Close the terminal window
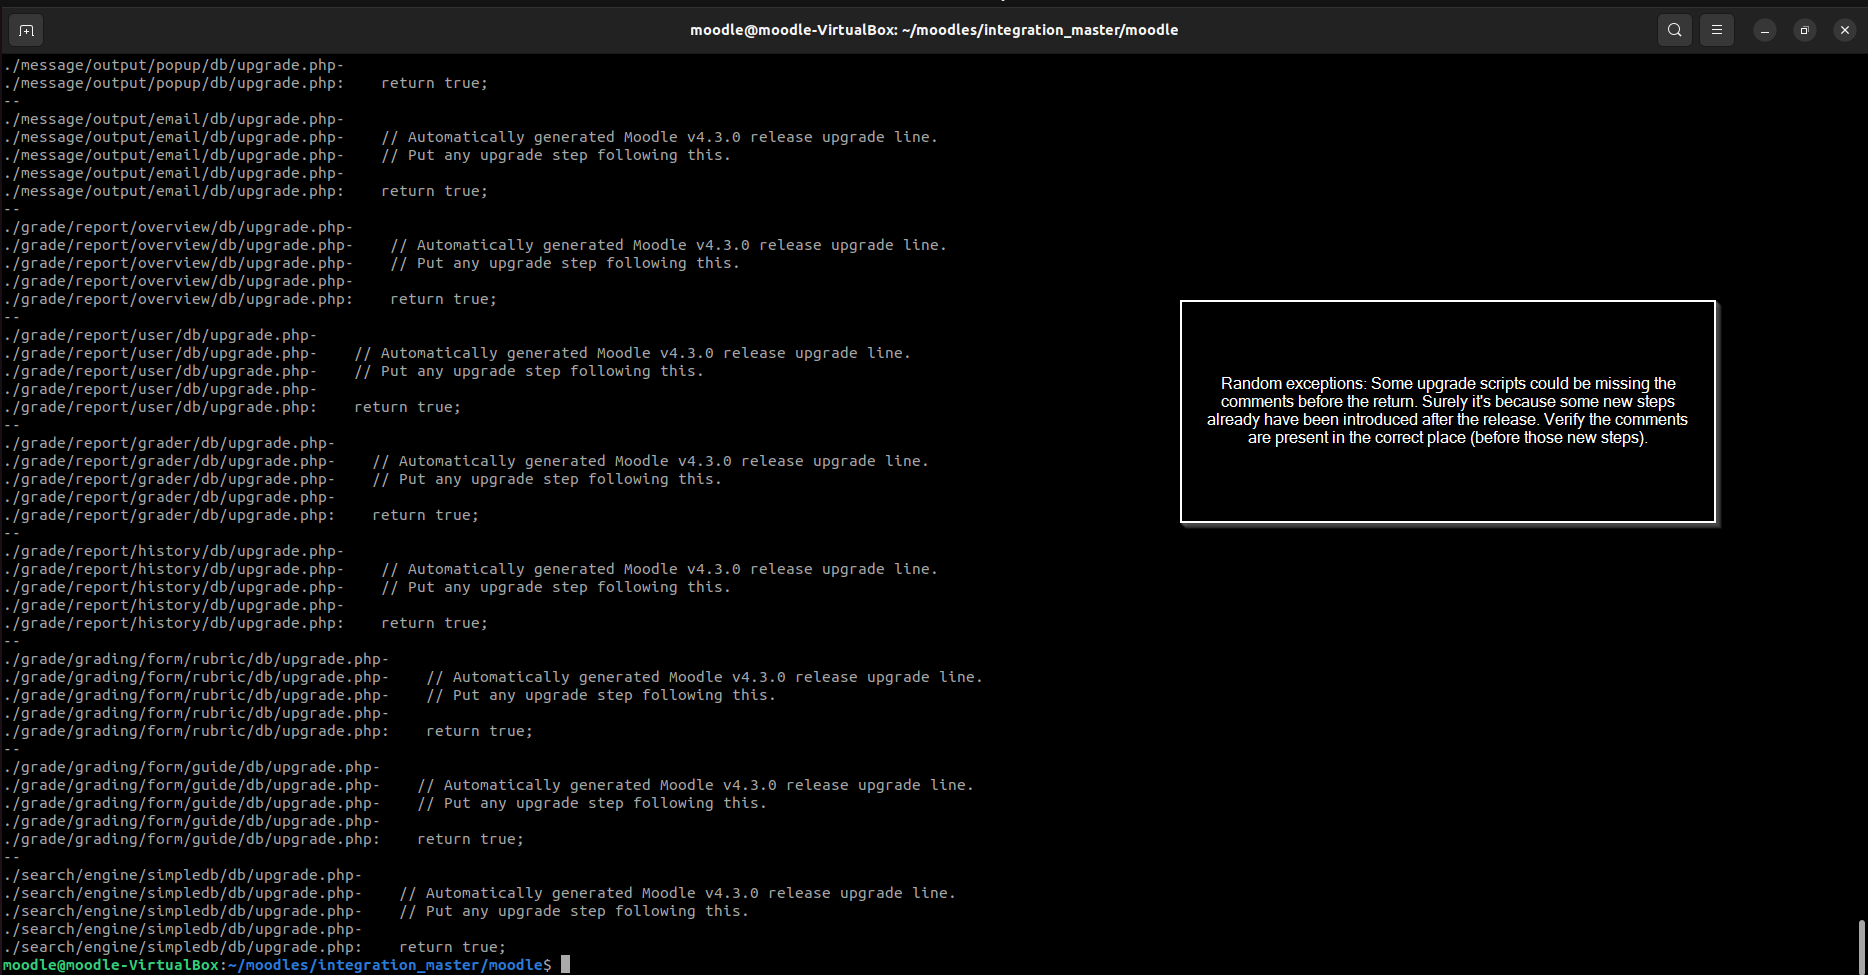Image resolution: width=1868 pixels, height=975 pixels. tap(1845, 30)
